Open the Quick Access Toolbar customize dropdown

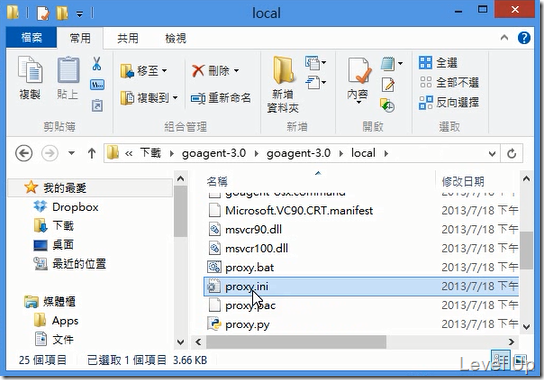click(79, 14)
